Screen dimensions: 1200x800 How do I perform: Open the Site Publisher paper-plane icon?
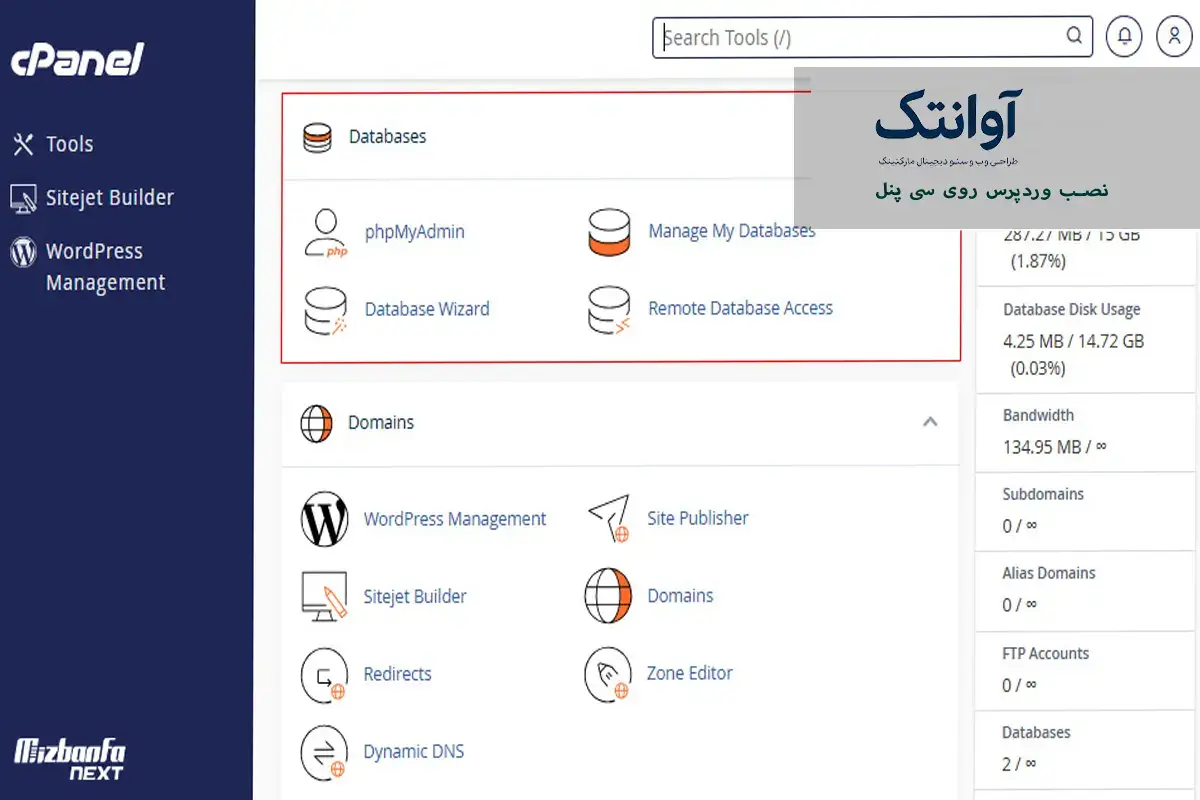[x=609, y=518]
